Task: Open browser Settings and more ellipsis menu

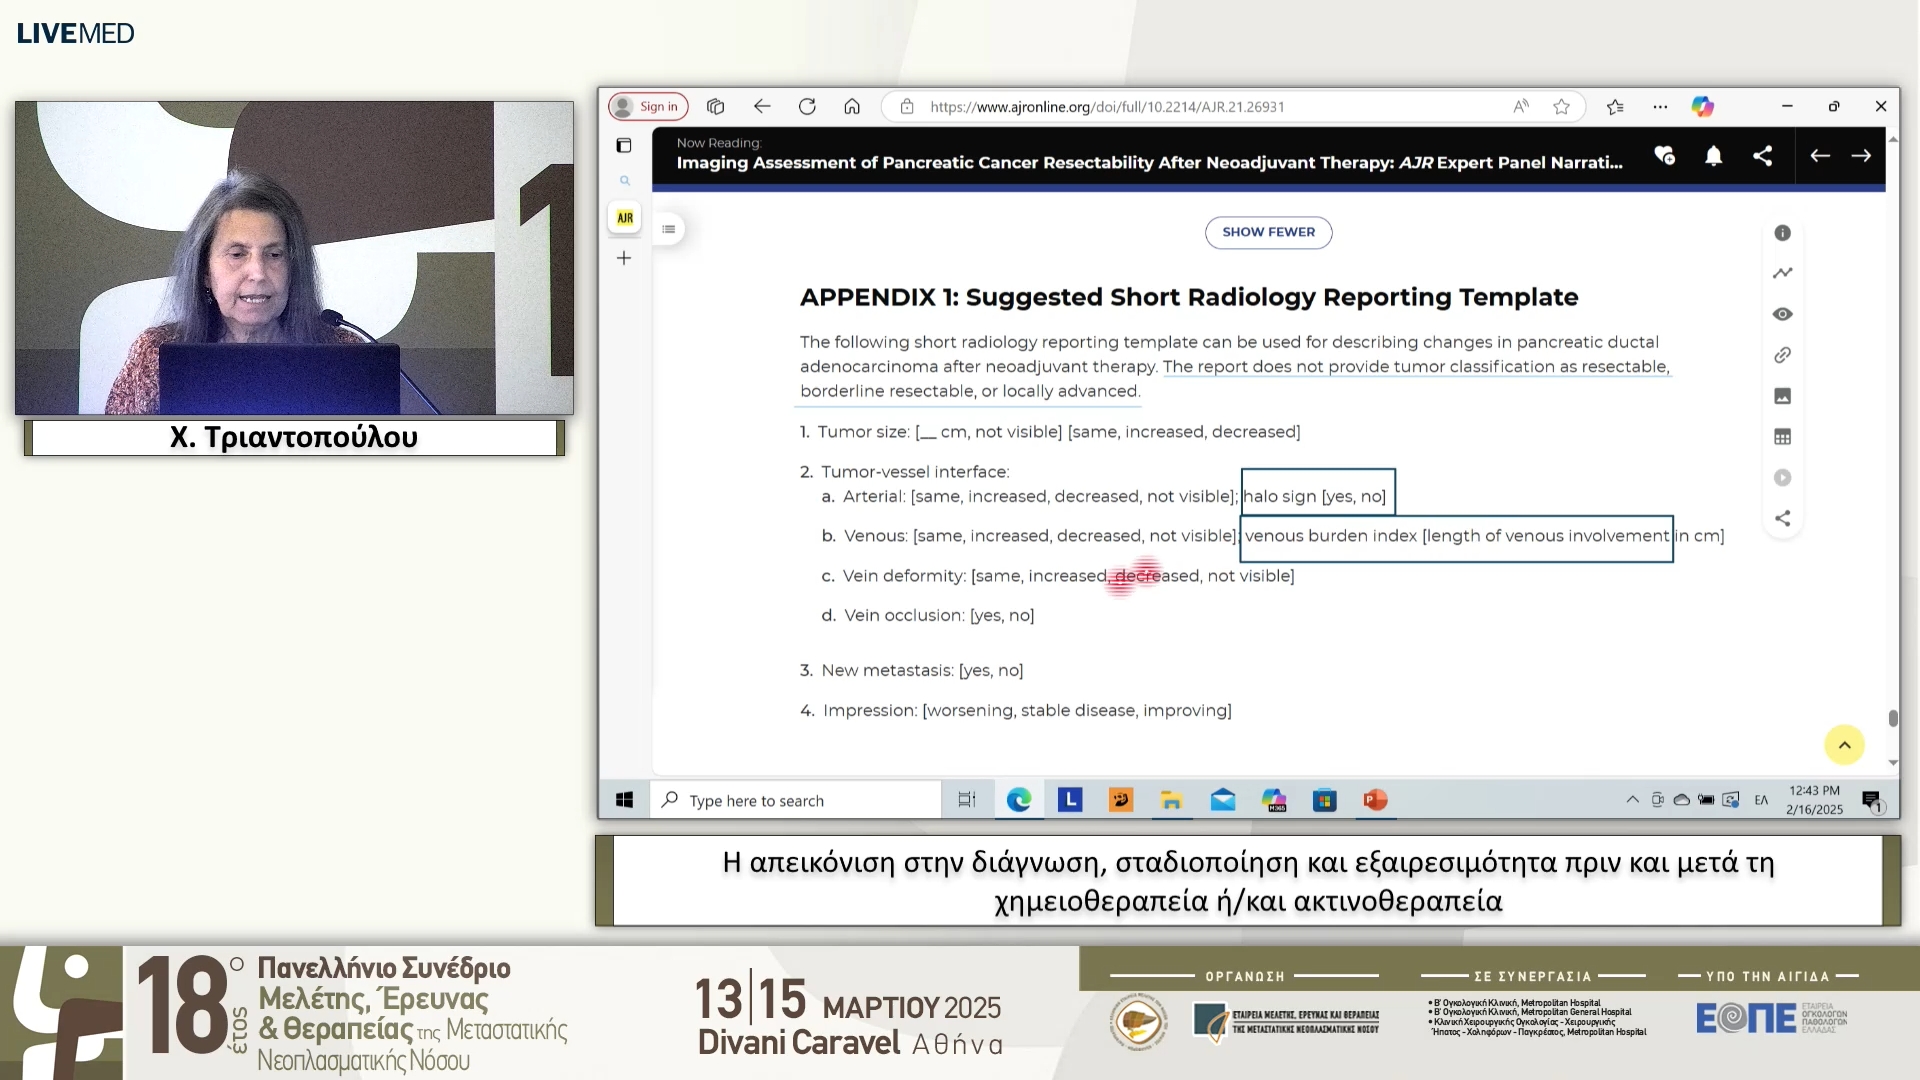Action: point(1660,107)
